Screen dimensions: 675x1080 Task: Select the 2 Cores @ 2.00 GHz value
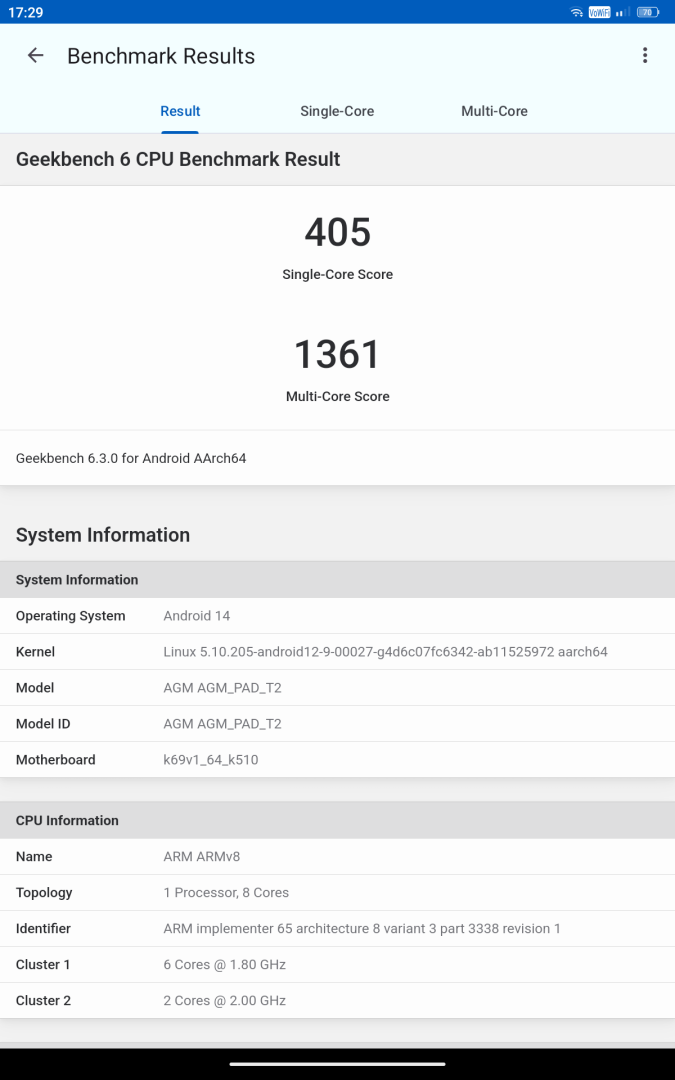pyautogui.click(x=225, y=1000)
